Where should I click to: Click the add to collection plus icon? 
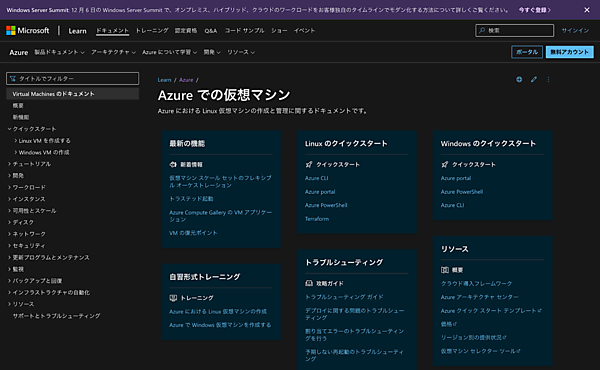point(519,79)
